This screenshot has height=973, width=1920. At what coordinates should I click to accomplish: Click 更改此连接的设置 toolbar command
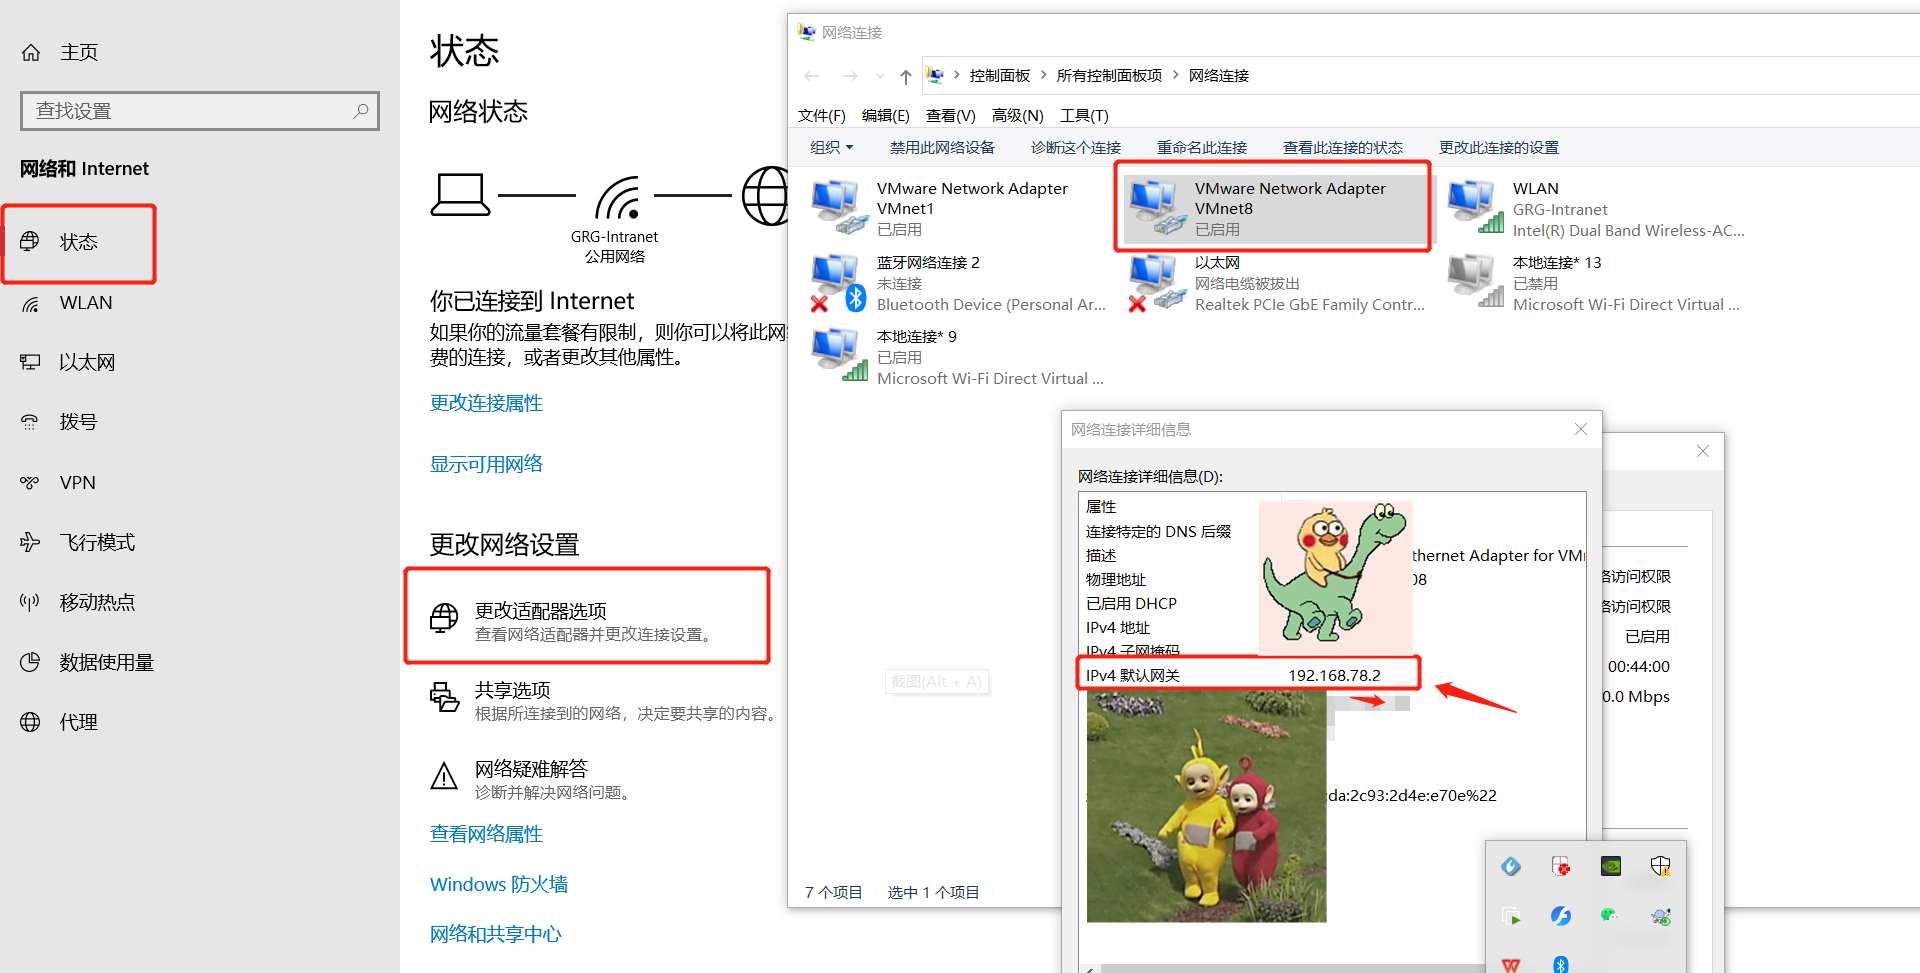[1499, 147]
